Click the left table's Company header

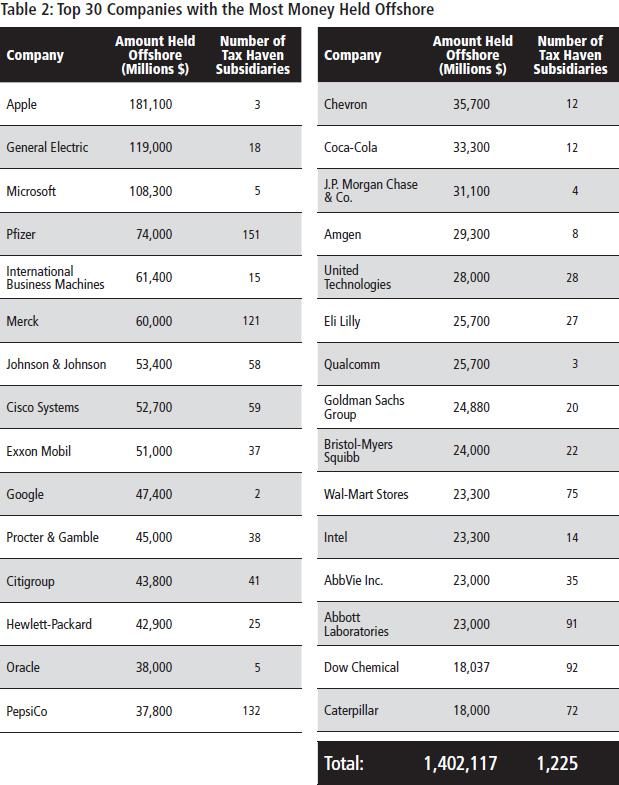[35, 55]
